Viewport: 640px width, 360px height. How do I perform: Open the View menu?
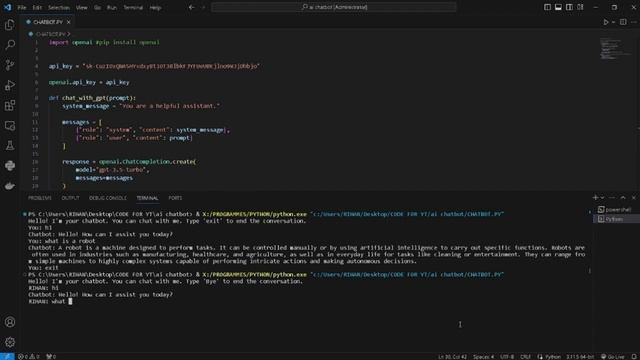coord(82,7)
